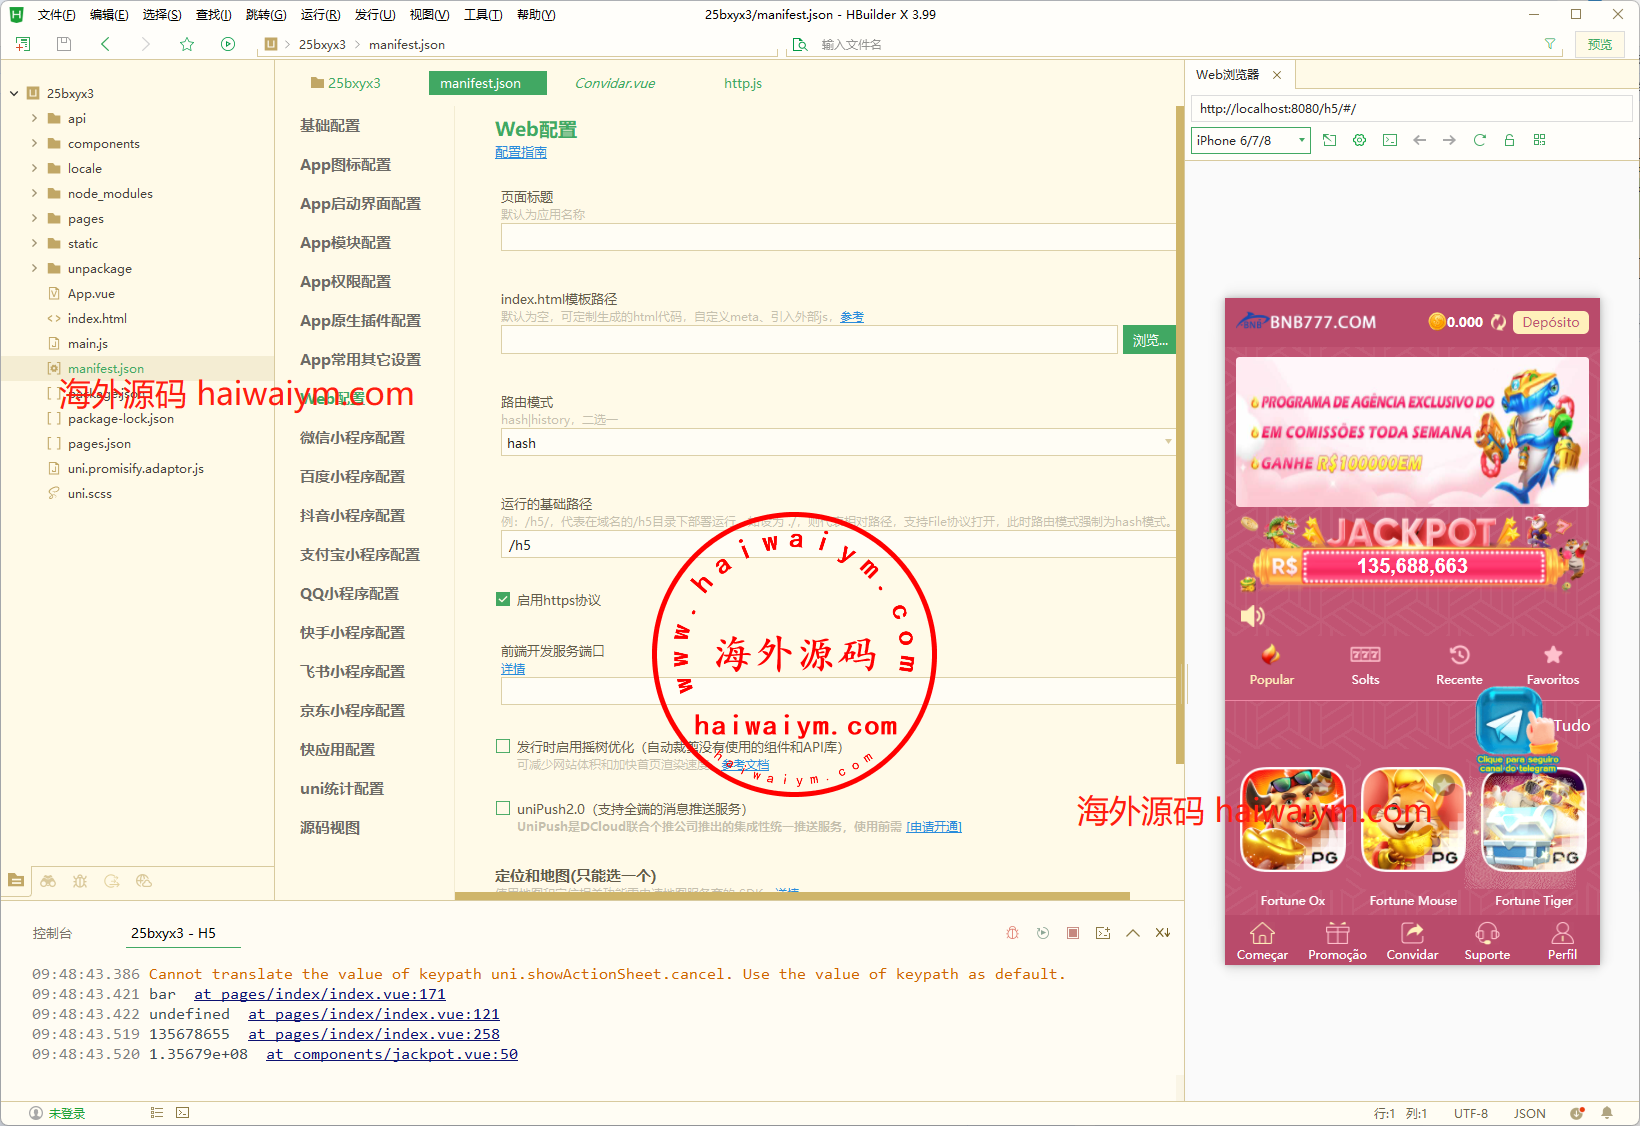Open the iPhone 6/7/8 device dropdown
The width and height of the screenshot is (1640, 1126).
click(1250, 140)
